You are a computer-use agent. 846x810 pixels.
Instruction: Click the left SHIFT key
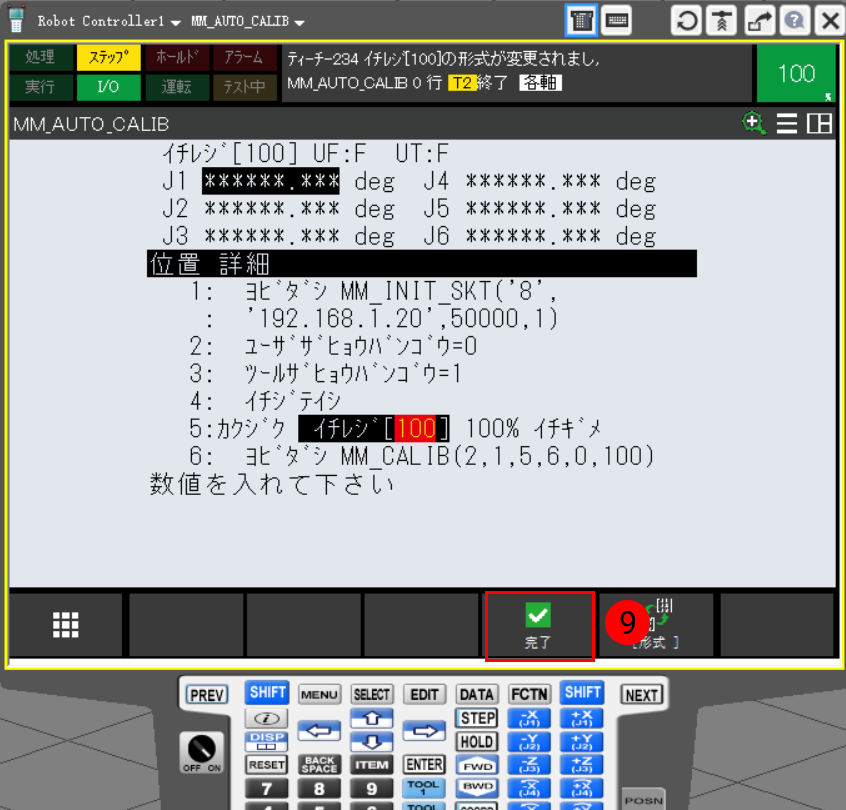[267, 692]
